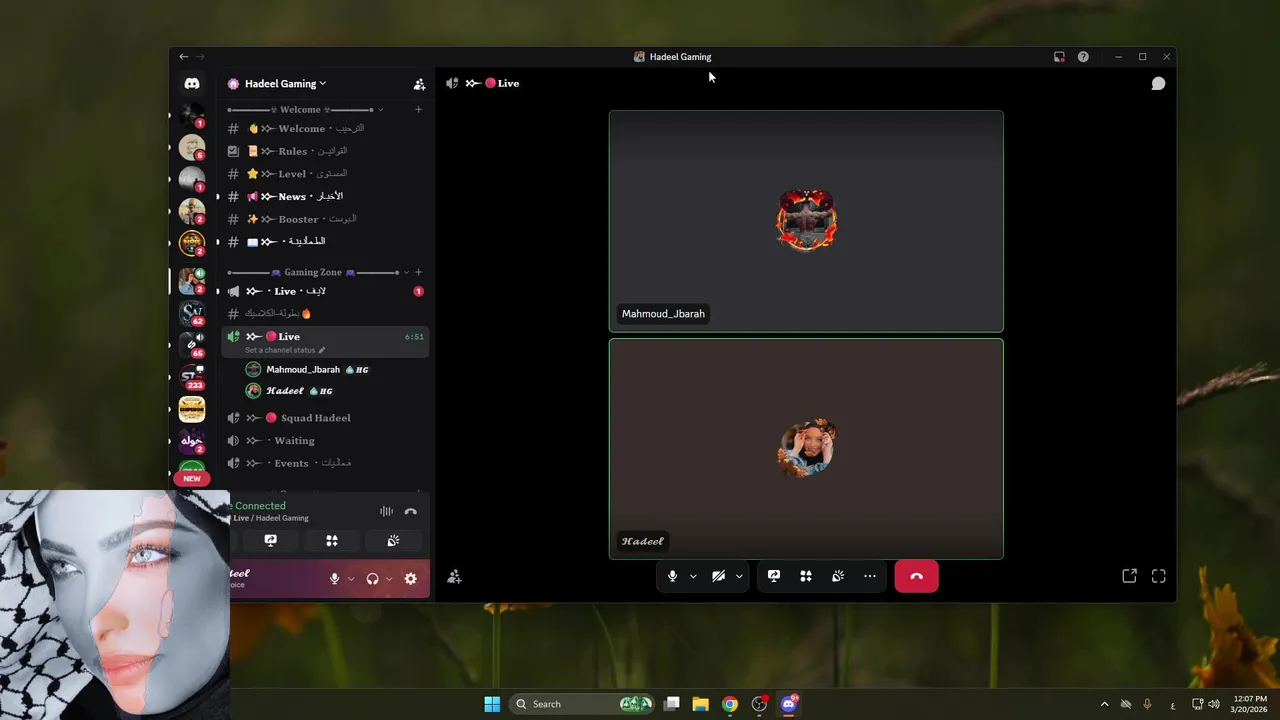The image size is (1280, 720).
Task: Open camera options arrow in call bar
Action: click(x=739, y=577)
